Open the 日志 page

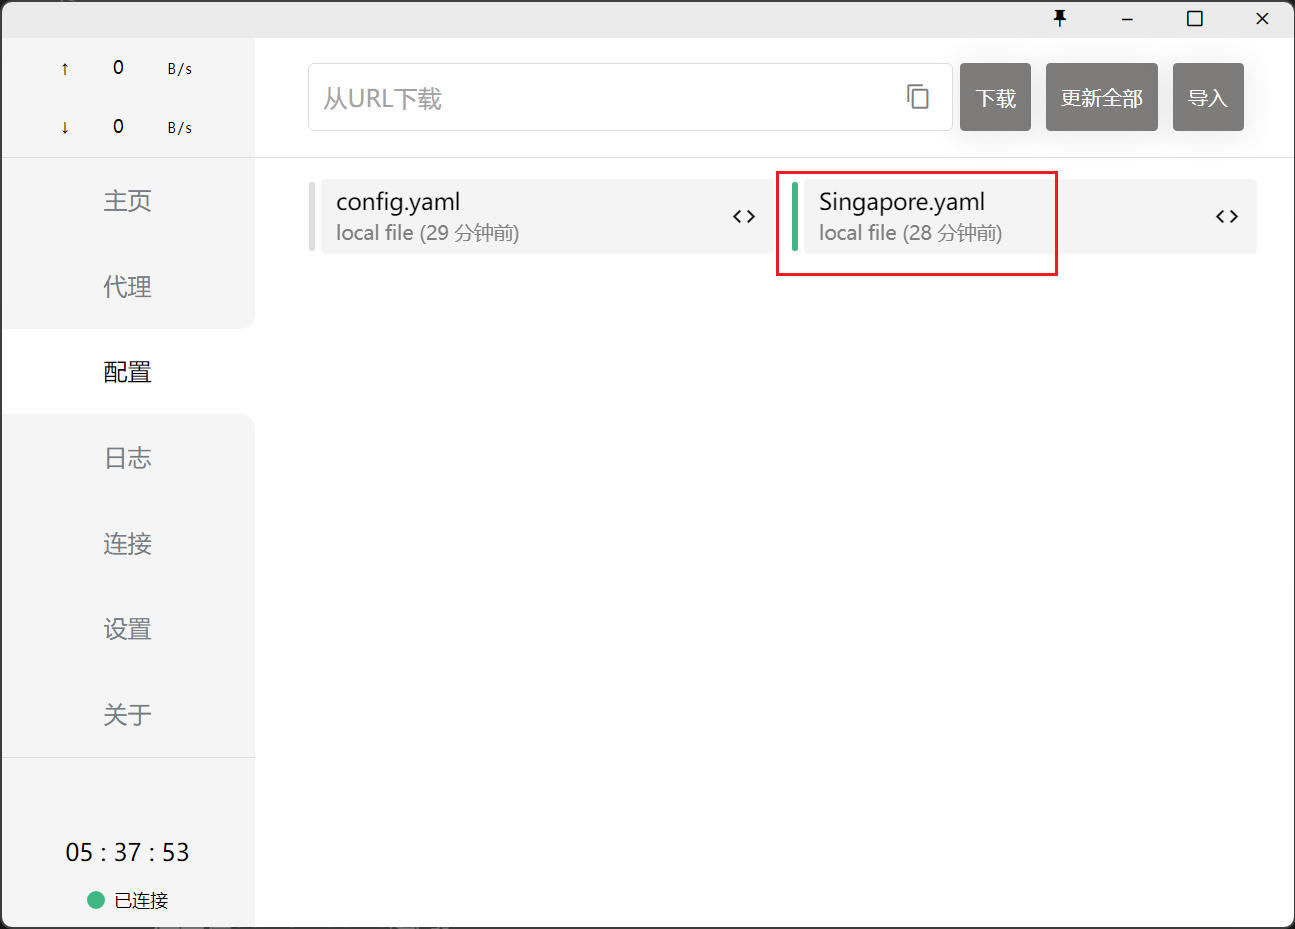128,458
